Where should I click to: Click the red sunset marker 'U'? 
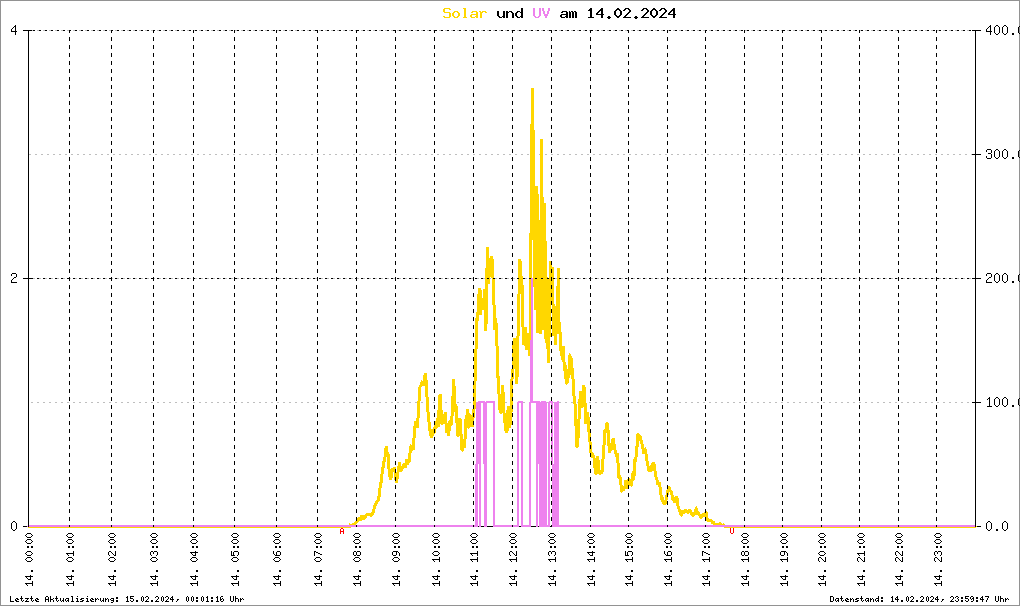click(731, 531)
